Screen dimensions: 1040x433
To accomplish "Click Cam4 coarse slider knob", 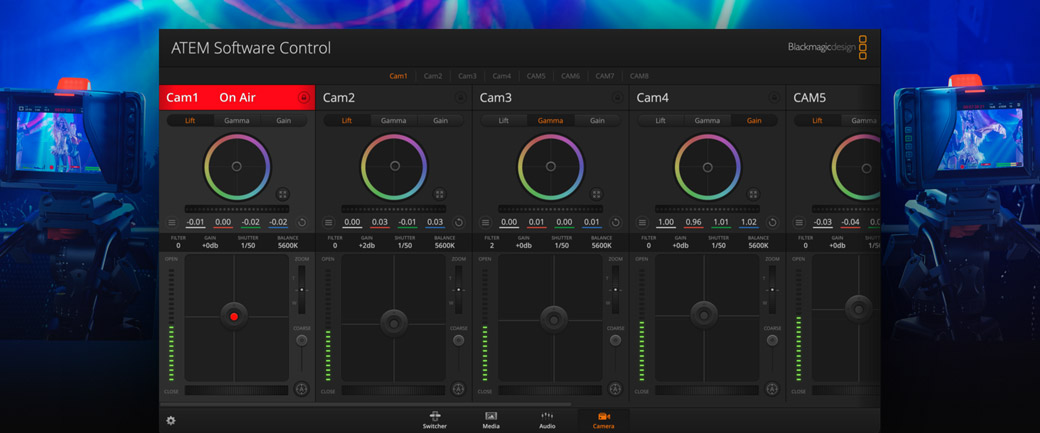I will tap(771, 341).
